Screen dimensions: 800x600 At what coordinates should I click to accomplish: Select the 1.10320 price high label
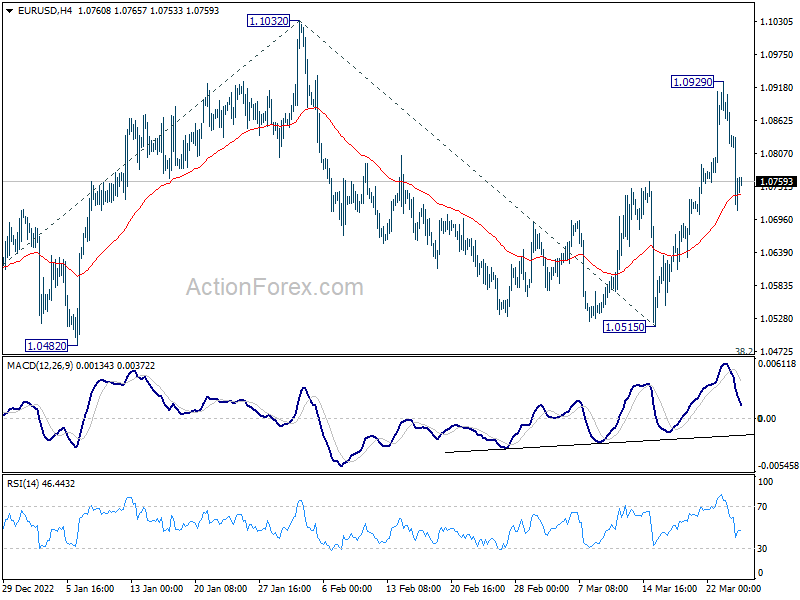point(268,21)
